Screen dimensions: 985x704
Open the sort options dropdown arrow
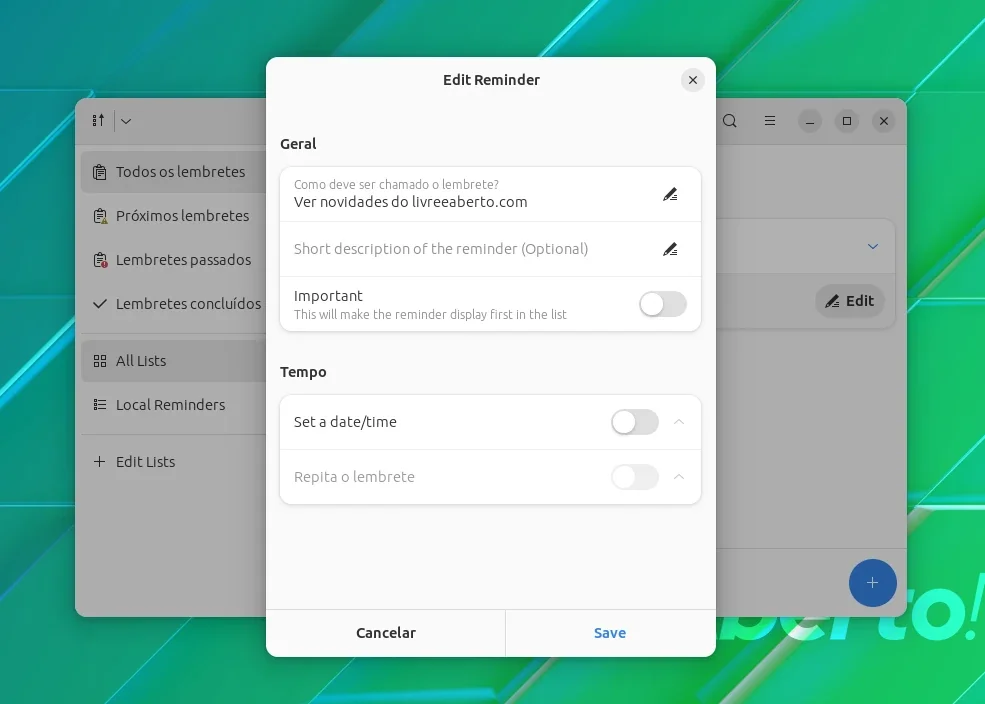(126, 121)
